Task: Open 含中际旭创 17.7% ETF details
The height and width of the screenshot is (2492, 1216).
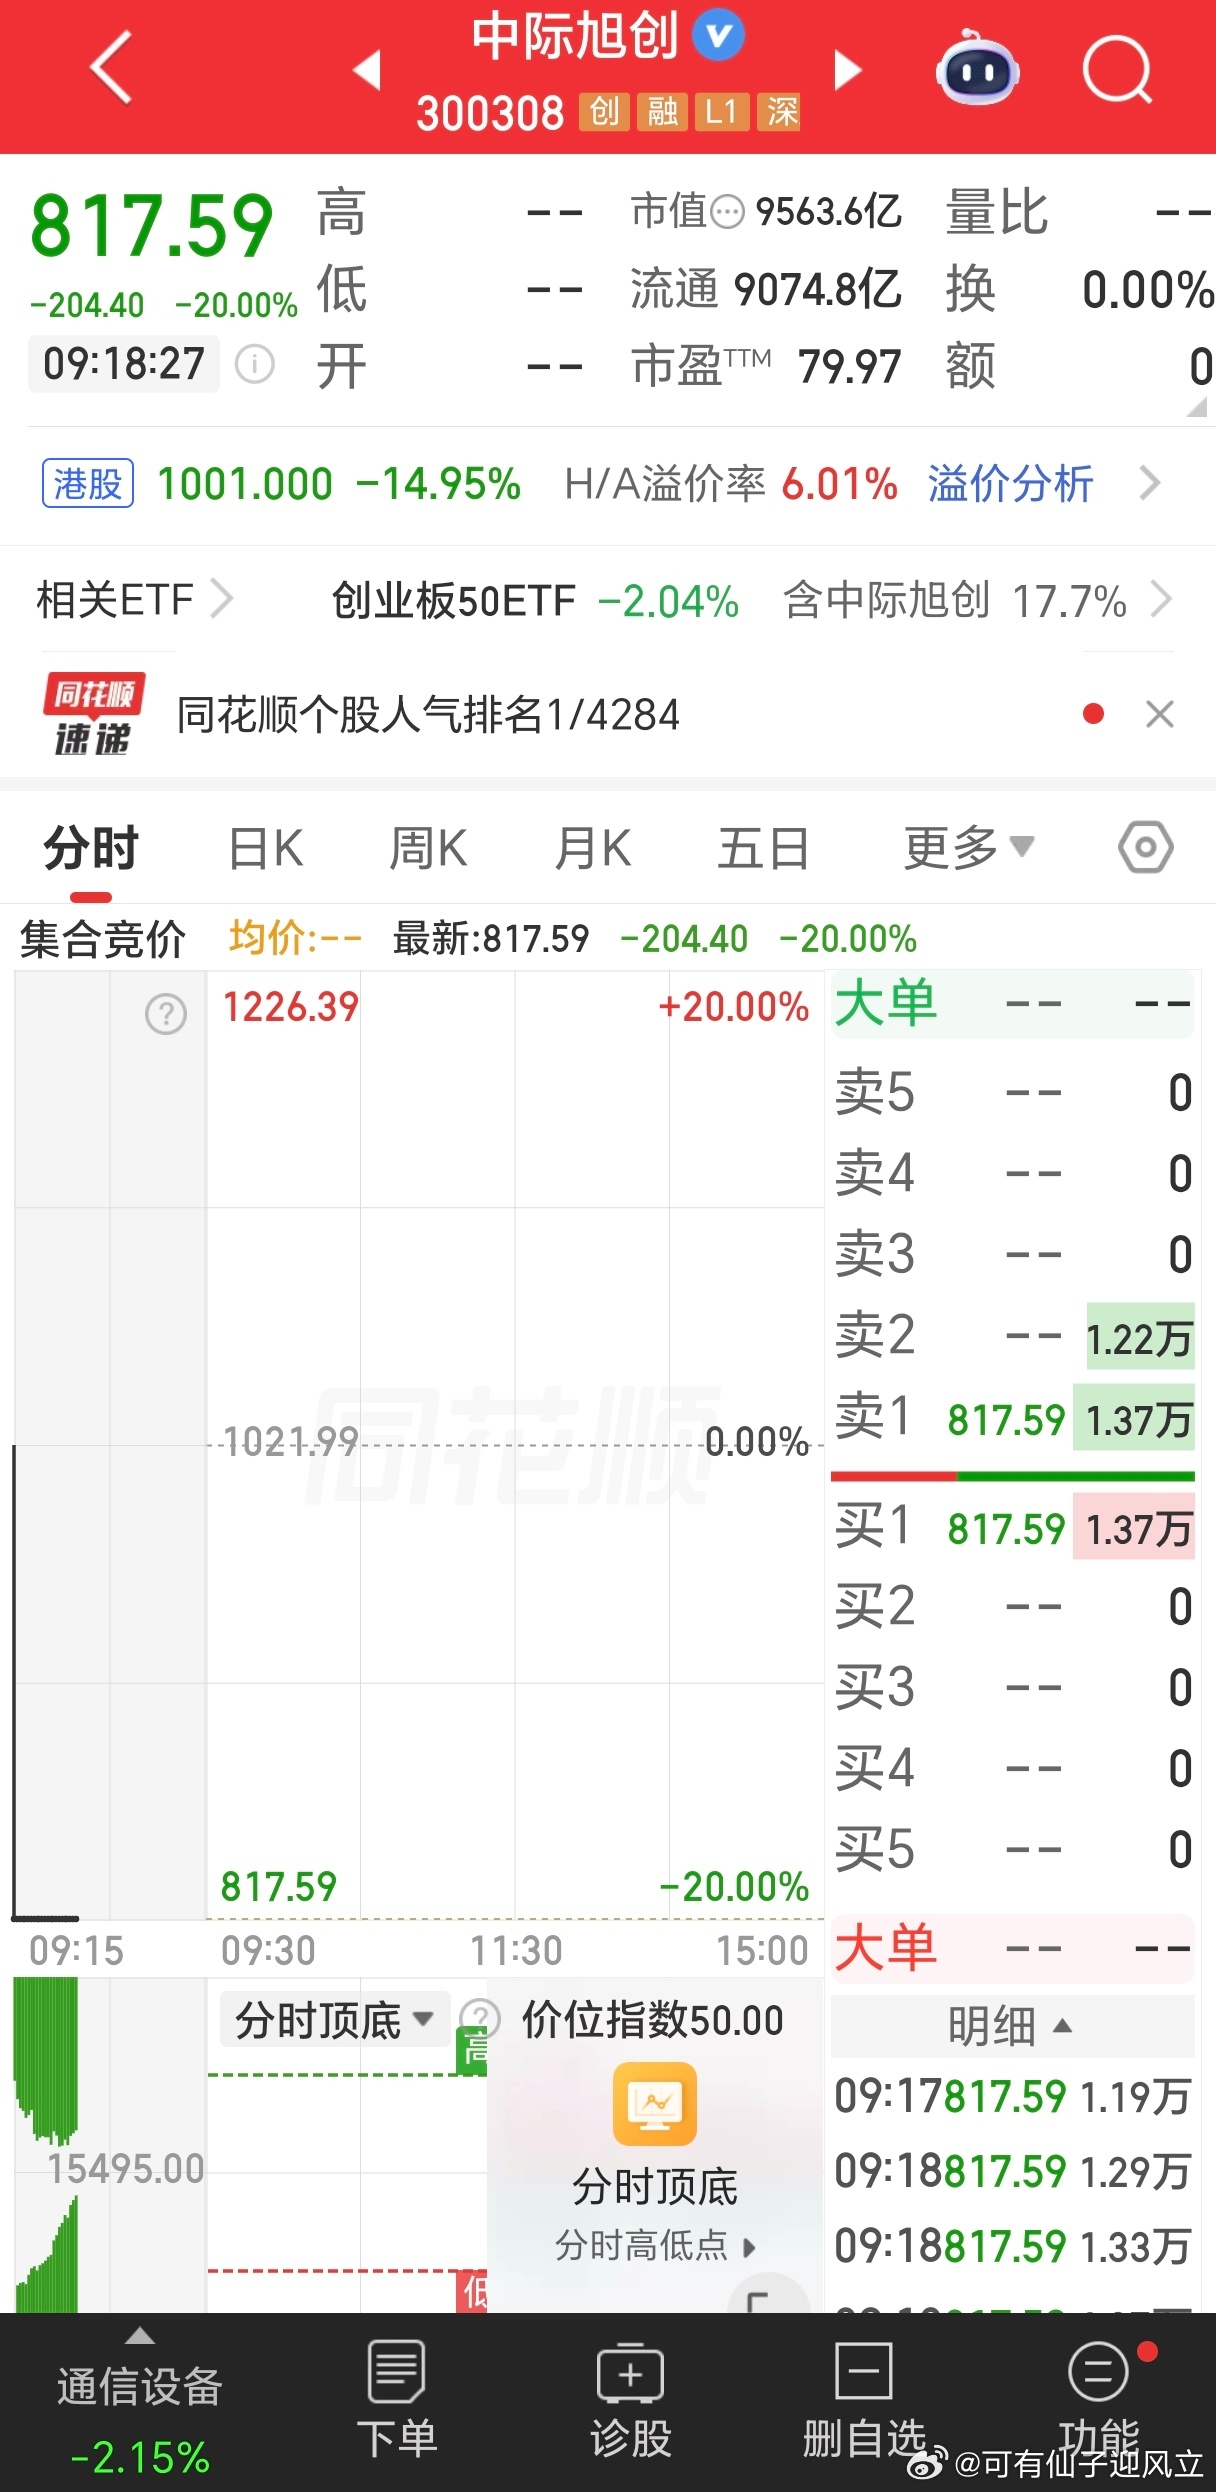Action: (x=977, y=600)
